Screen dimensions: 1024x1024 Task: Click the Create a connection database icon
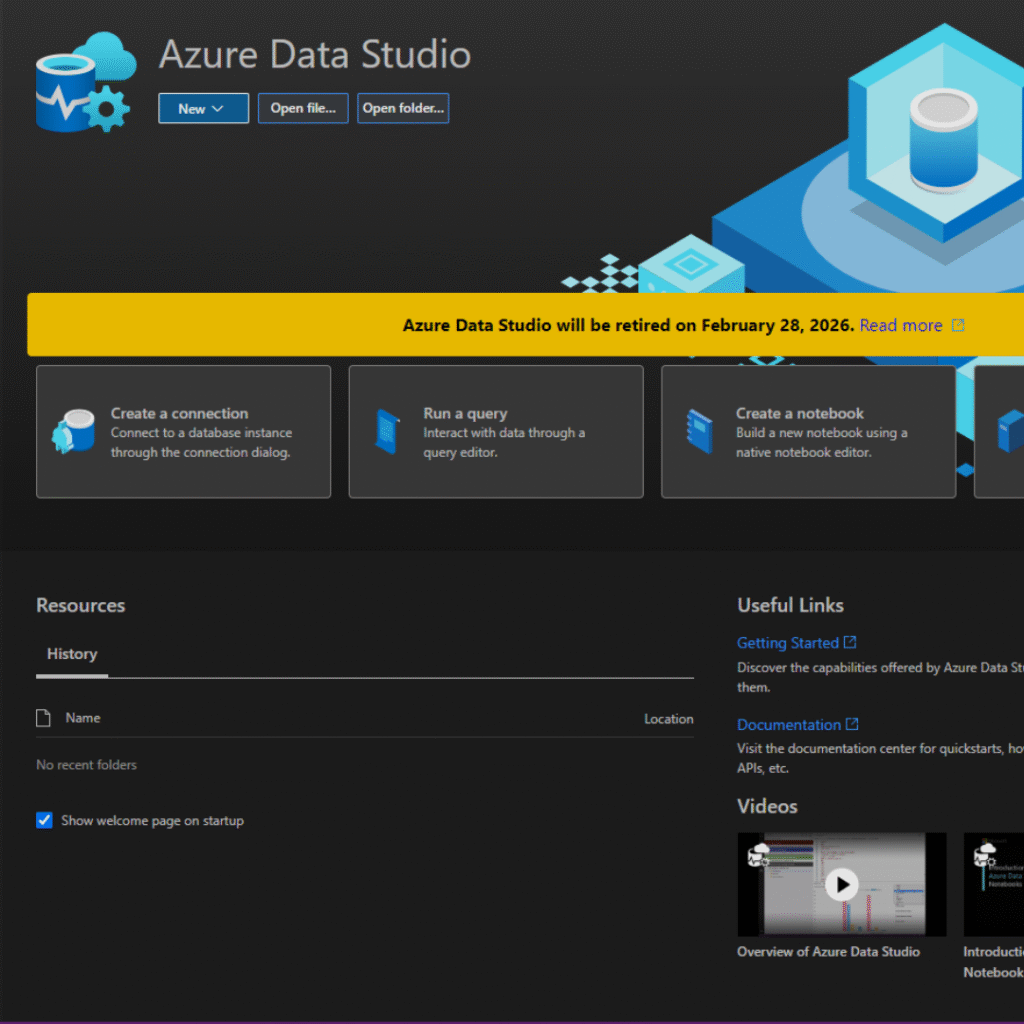(x=74, y=431)
